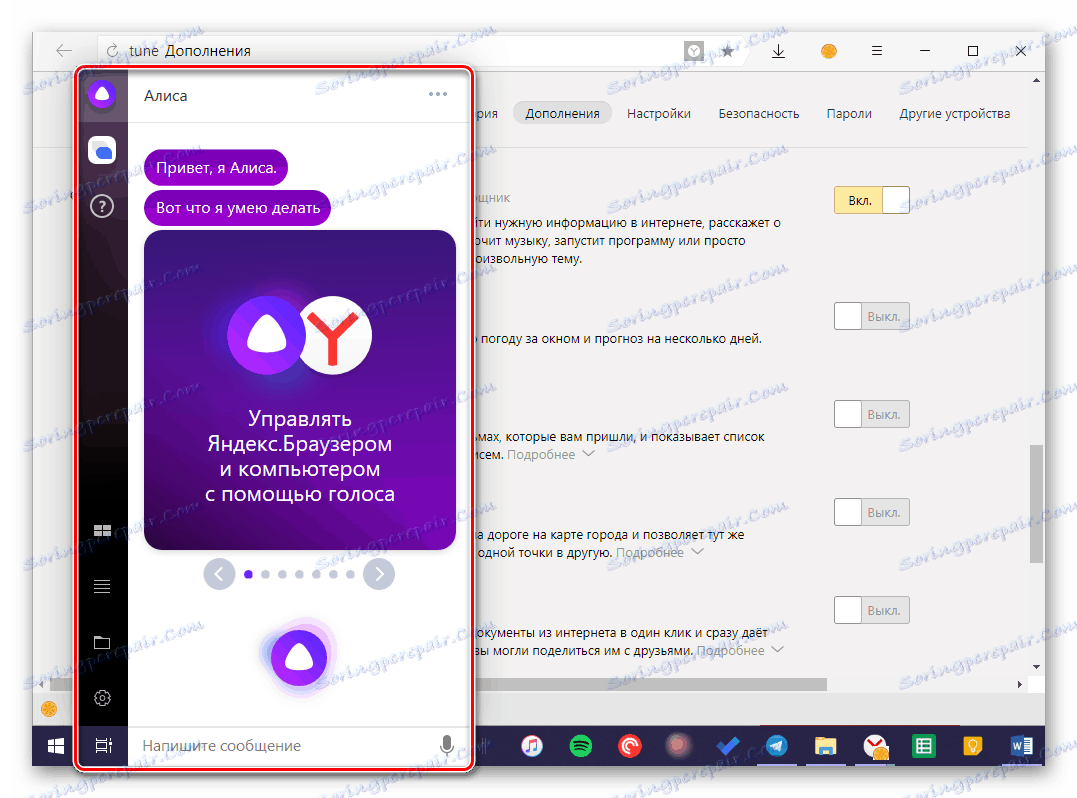Switch to the Дополнения tab
This screenshot has height=798, width=1077.
562,114
